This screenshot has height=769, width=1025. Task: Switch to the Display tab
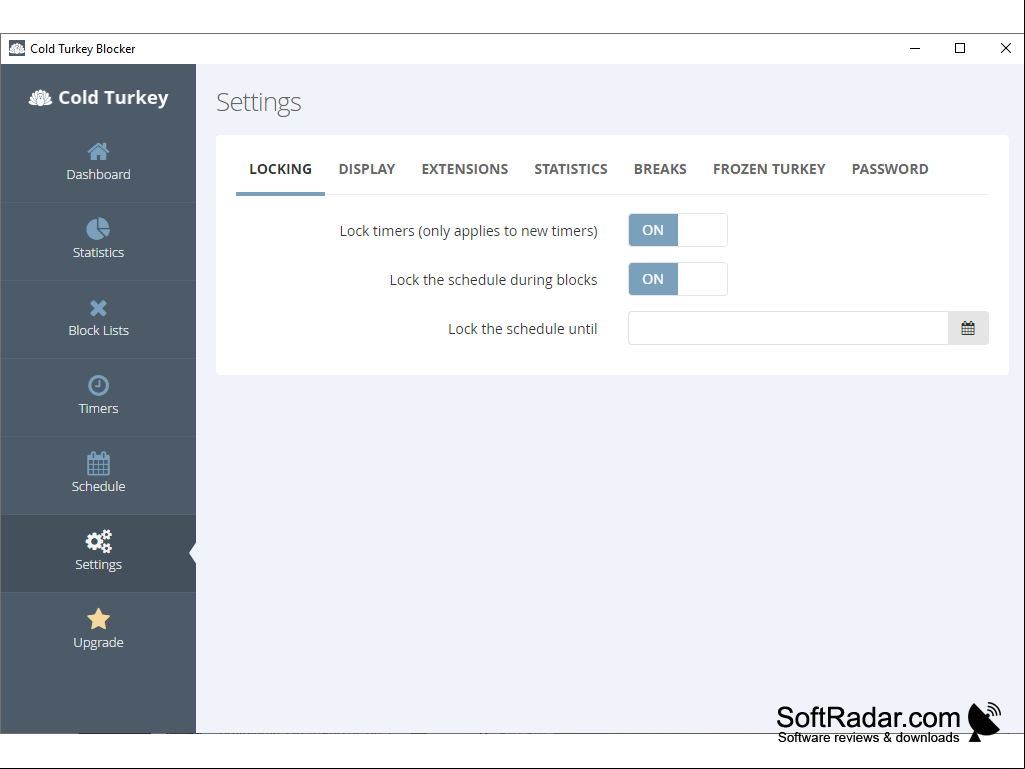click(367, 169)
